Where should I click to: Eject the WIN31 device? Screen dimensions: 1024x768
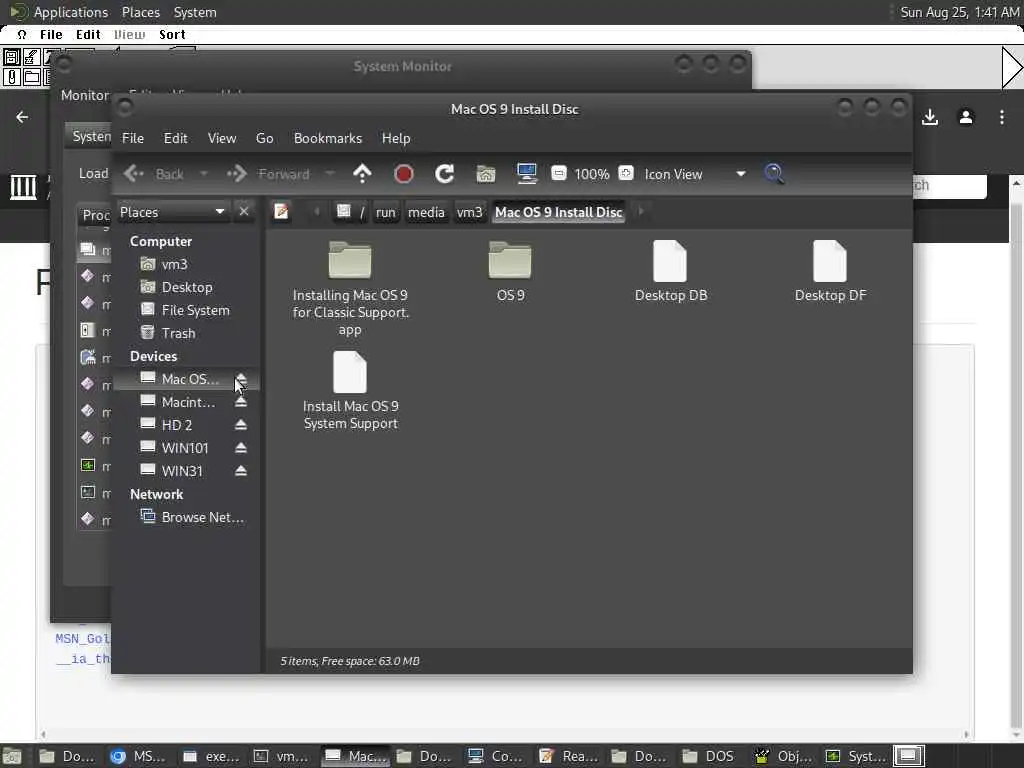point(241,471)
